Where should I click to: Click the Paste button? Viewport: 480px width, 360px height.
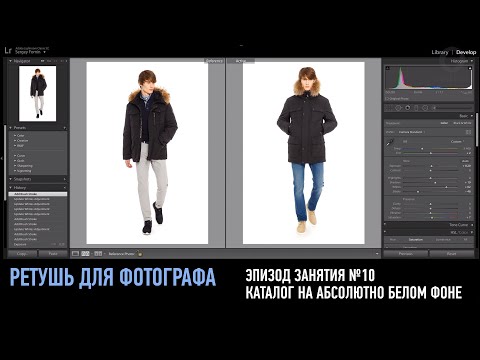click(x=53, y=254)
